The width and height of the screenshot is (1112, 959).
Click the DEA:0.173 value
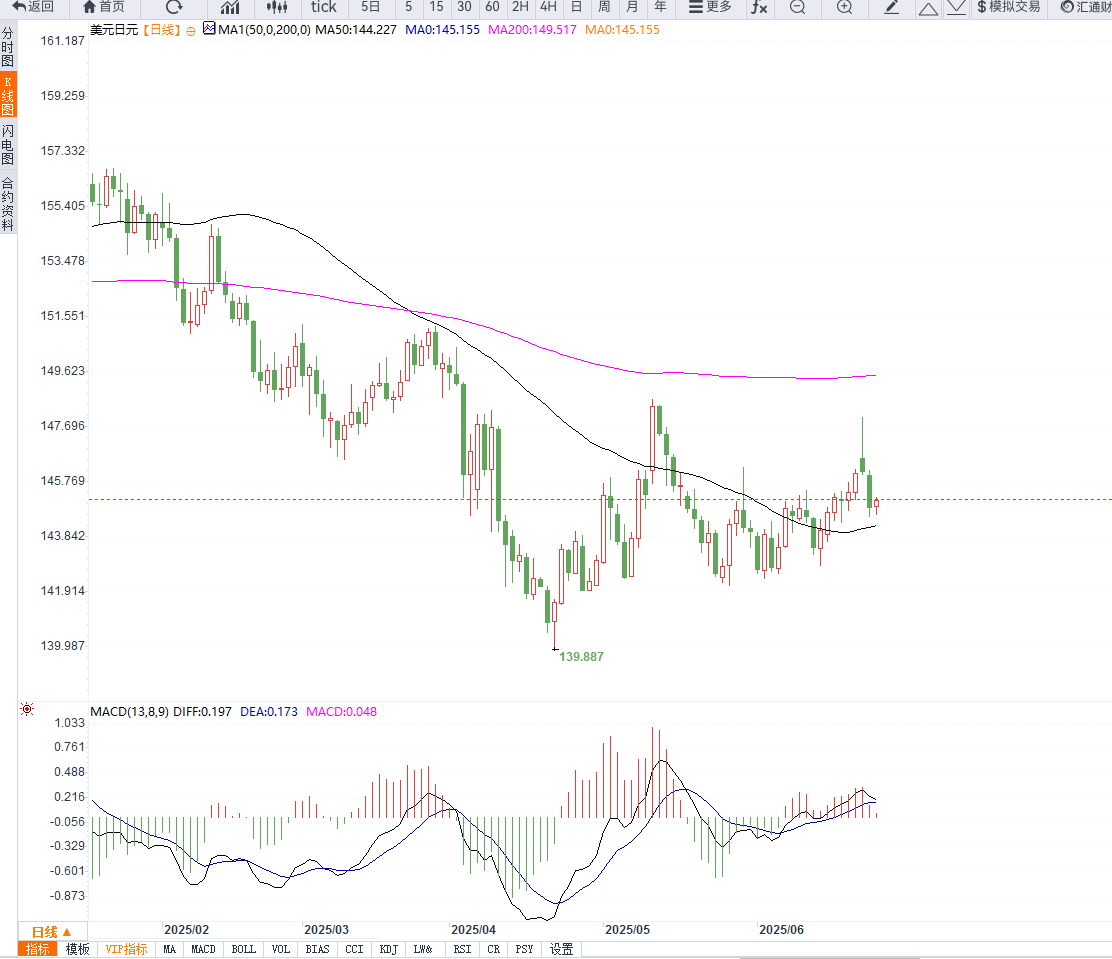tap(269, 711)
